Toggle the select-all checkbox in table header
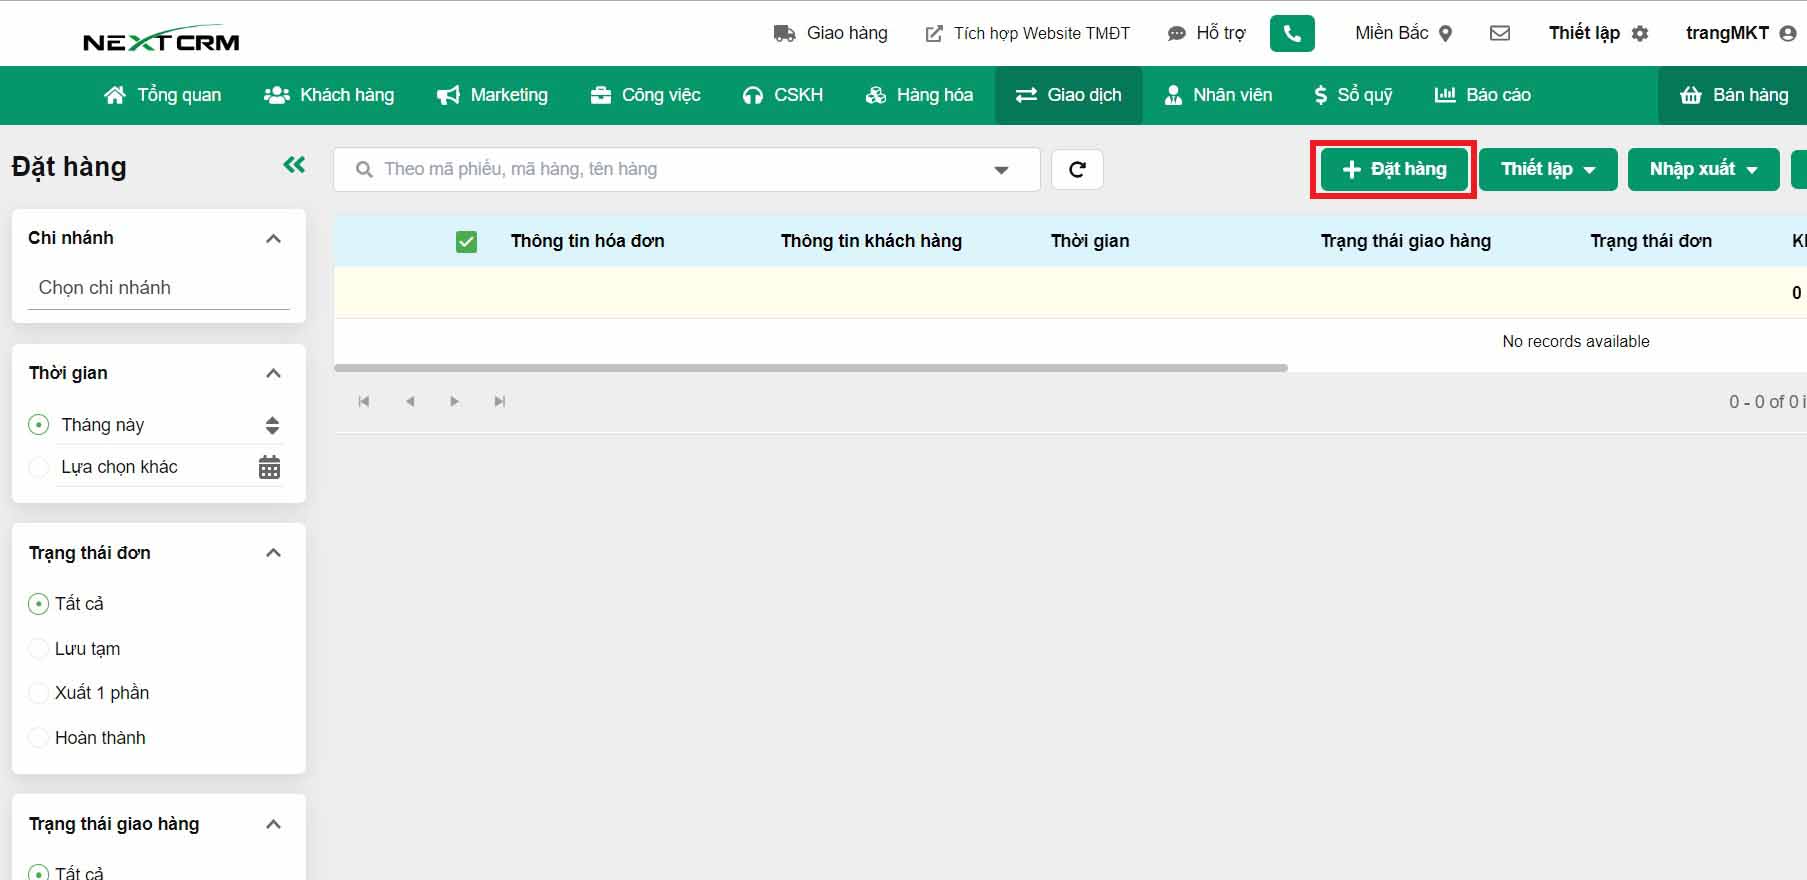This screenshot has height=880, width=1807. (x=466, y=241)
